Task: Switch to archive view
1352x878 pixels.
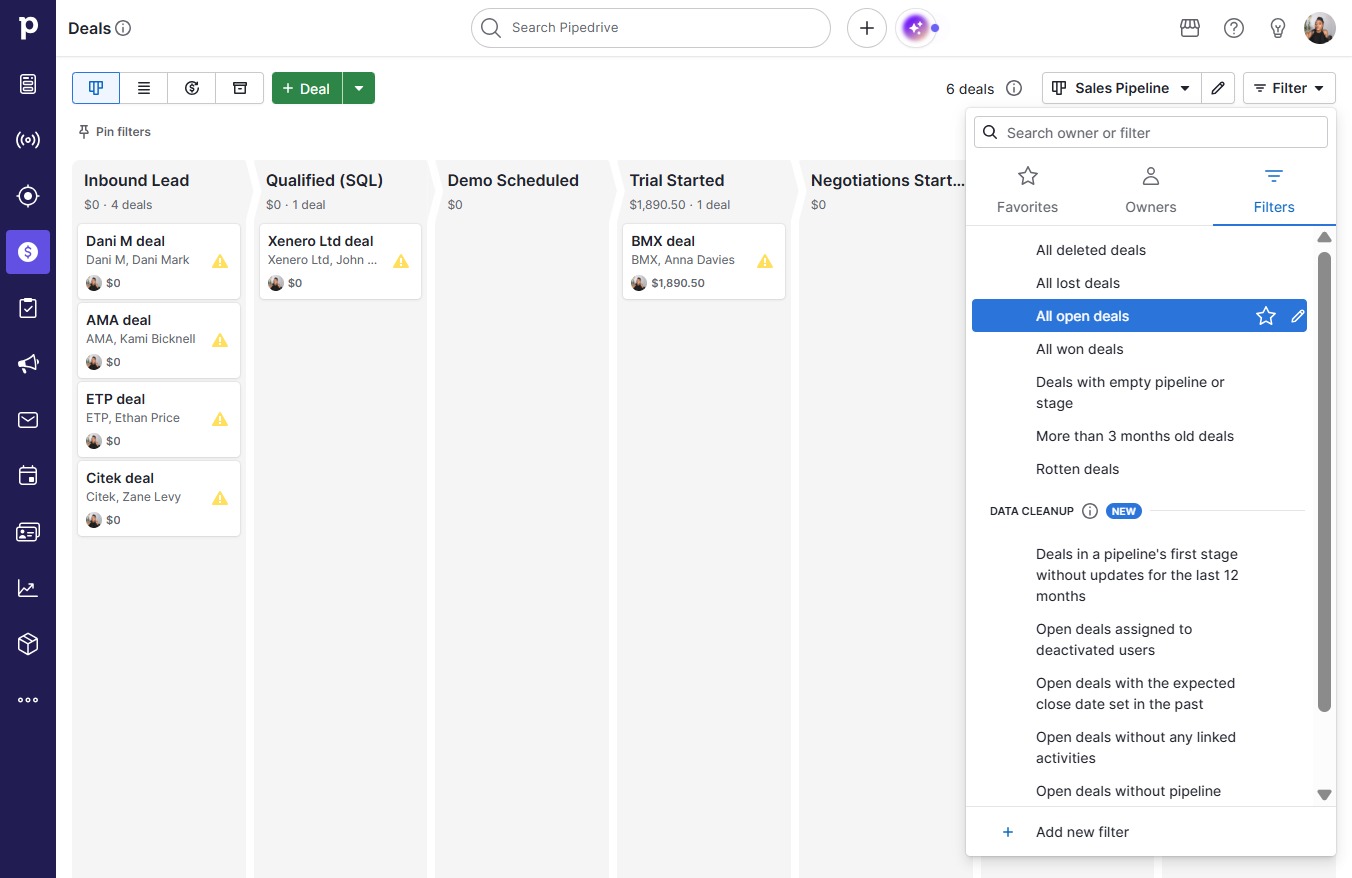Action: click(x=240, y=88)
